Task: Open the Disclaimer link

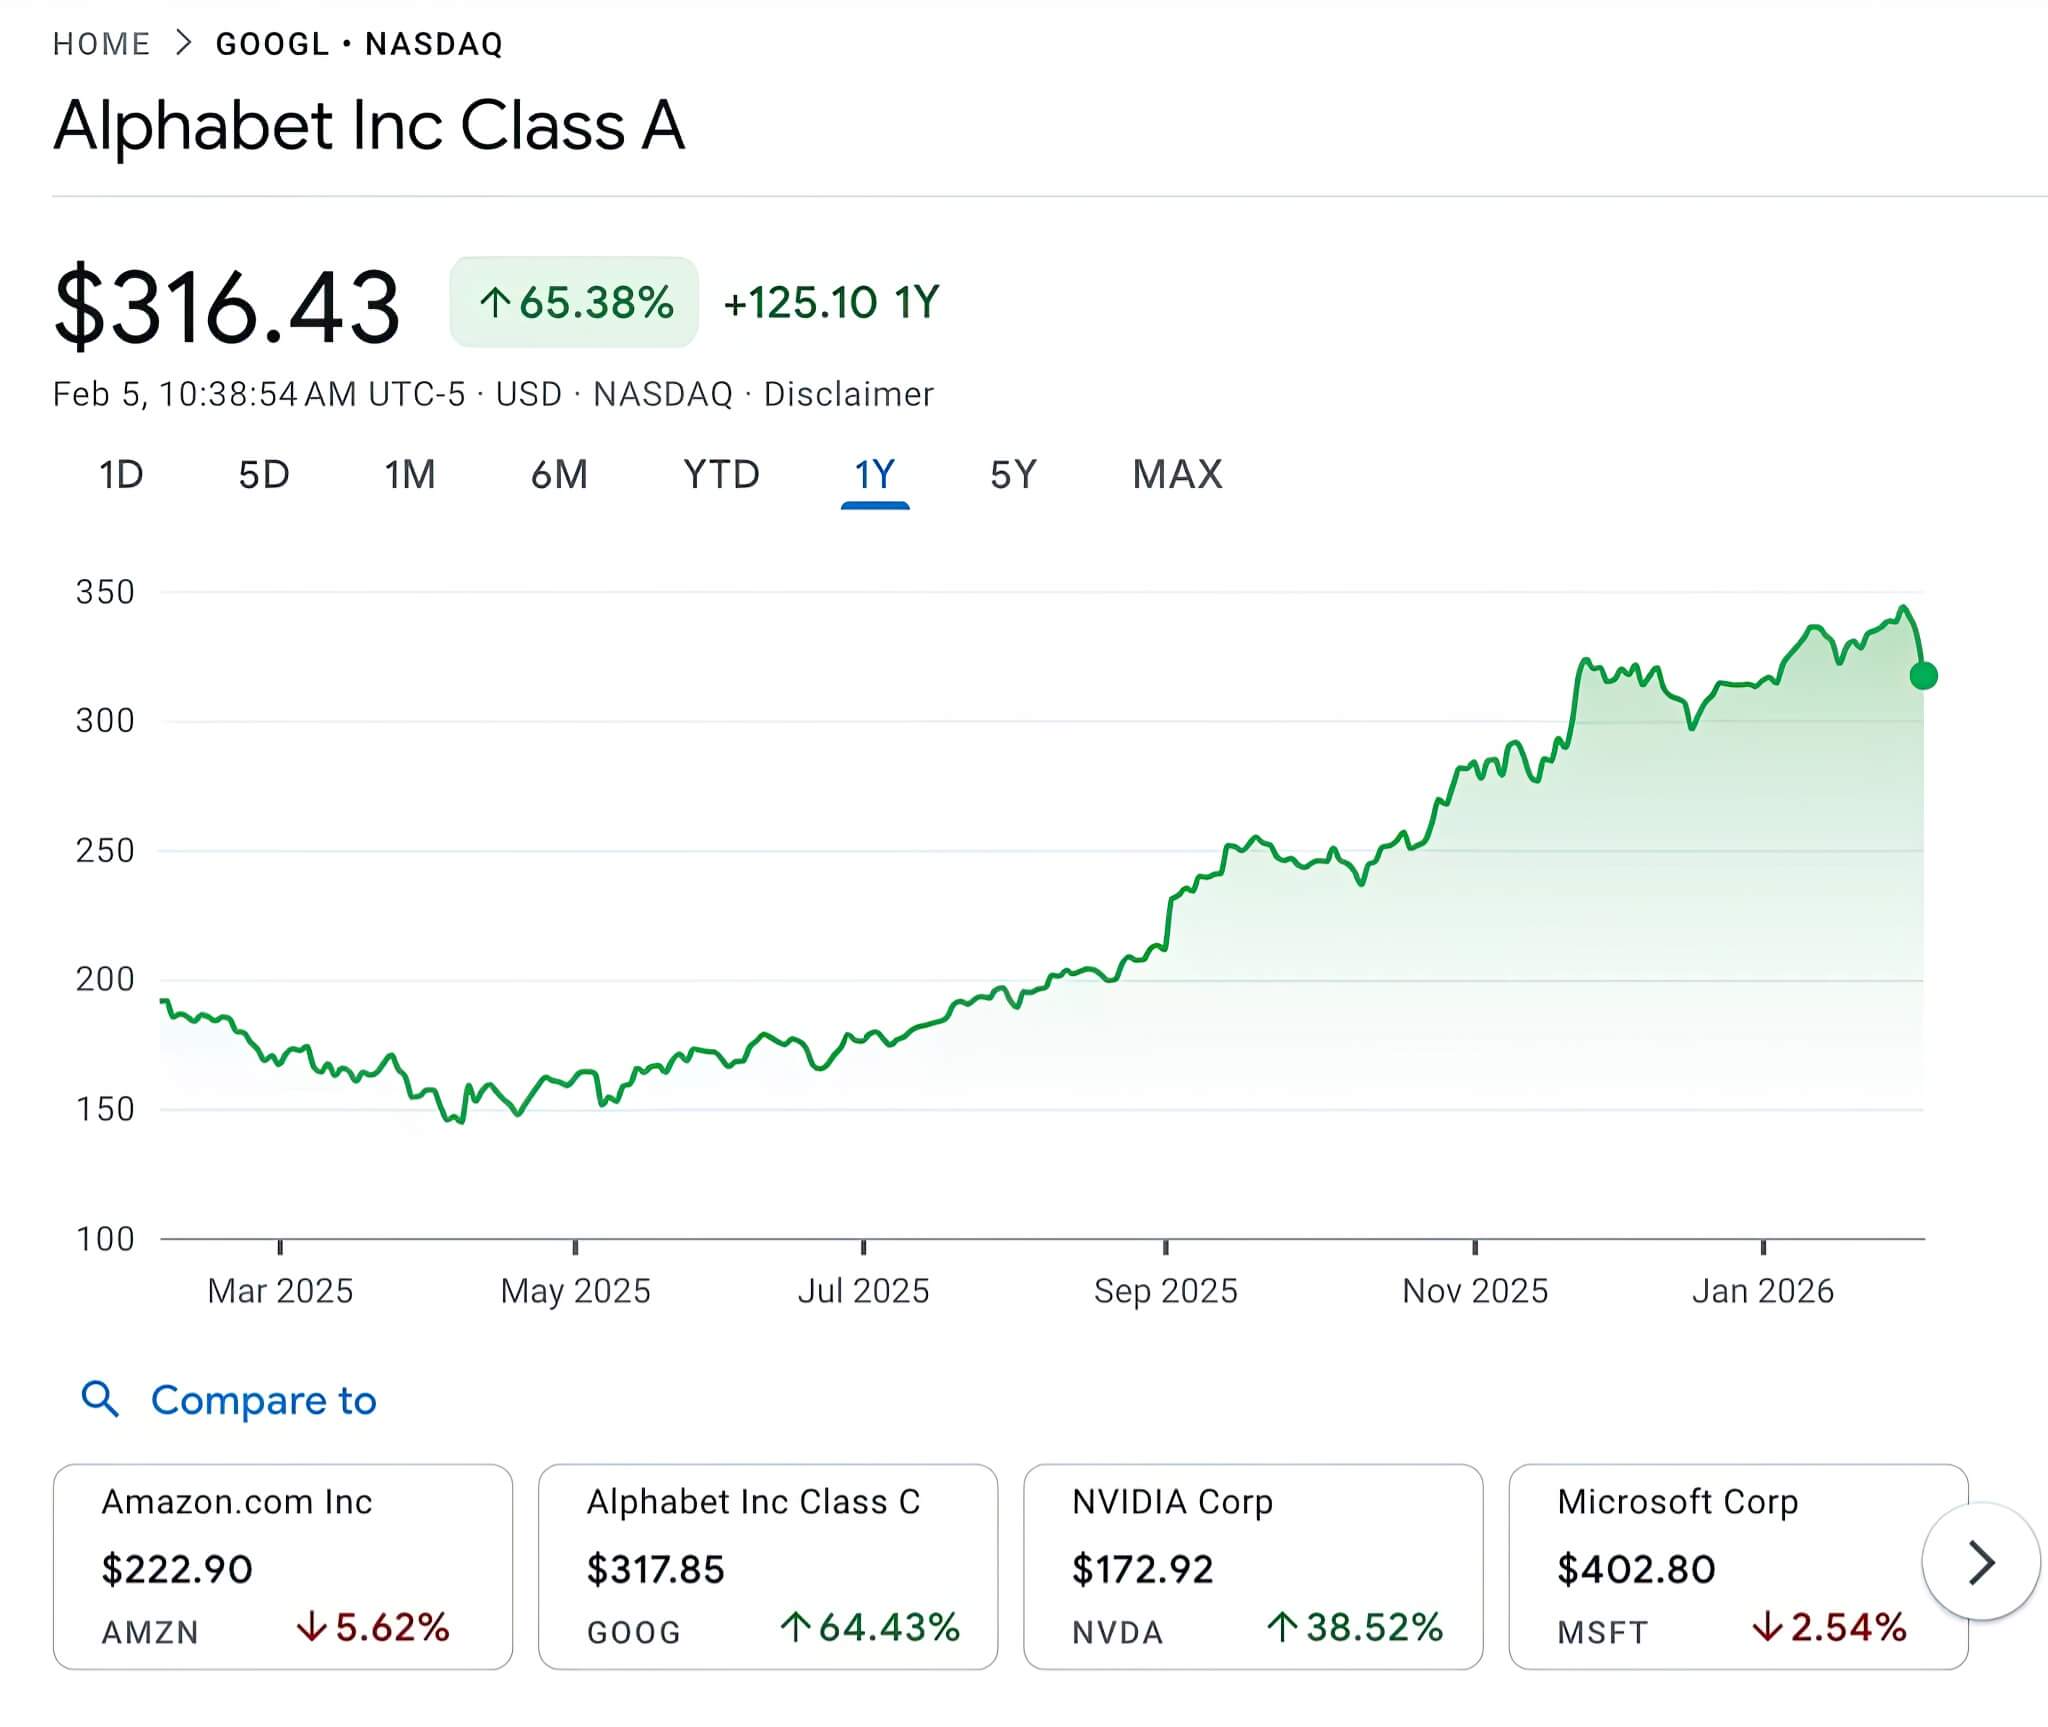Action: pyautogui.click(x=848, y=394)
